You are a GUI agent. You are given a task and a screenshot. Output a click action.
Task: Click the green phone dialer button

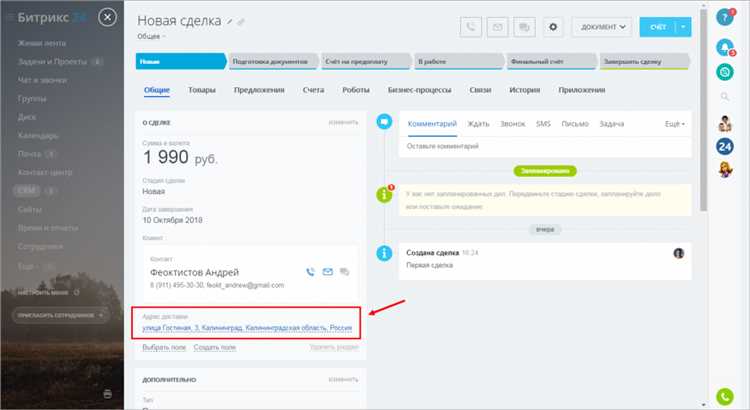(x=725, y=396)
